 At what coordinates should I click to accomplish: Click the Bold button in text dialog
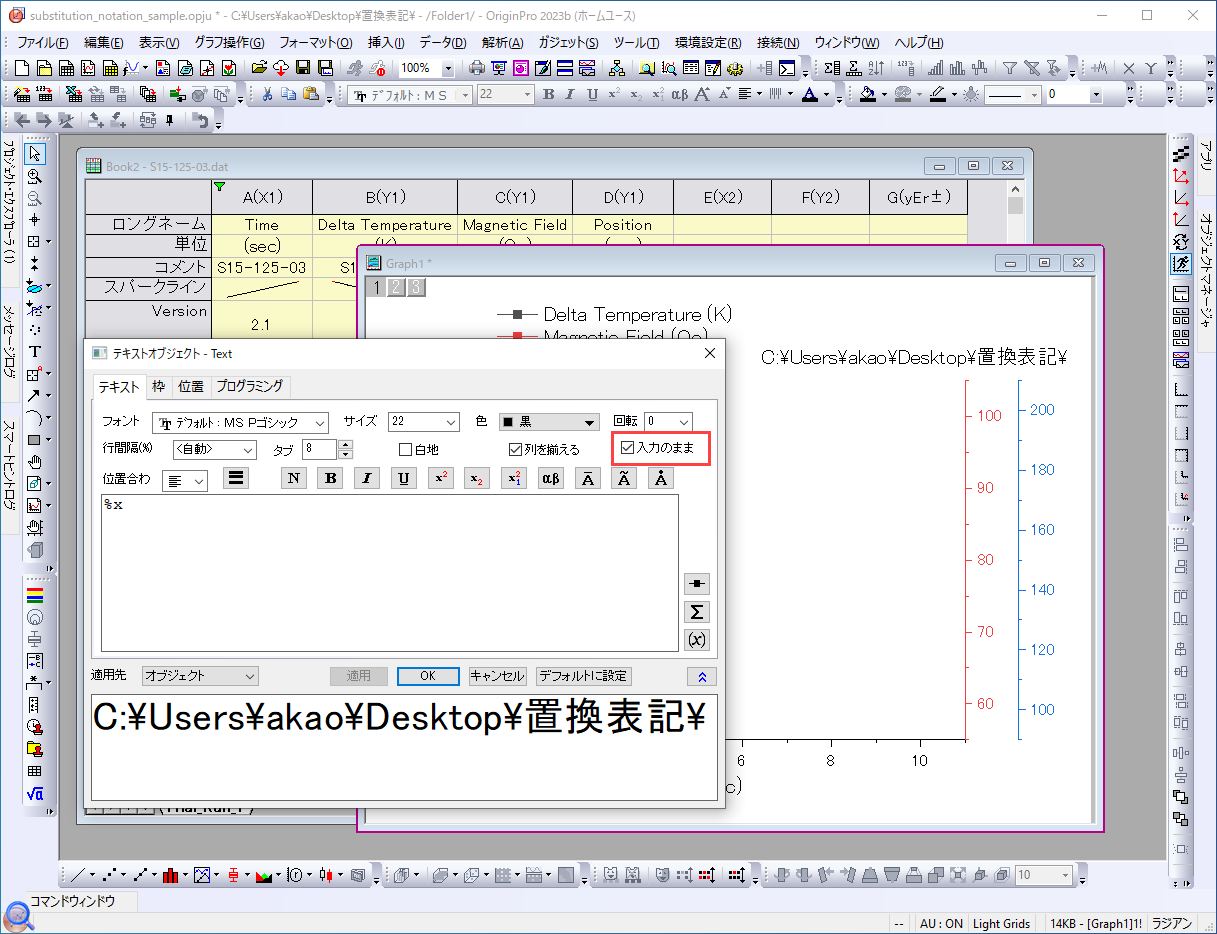coord(330,478)
